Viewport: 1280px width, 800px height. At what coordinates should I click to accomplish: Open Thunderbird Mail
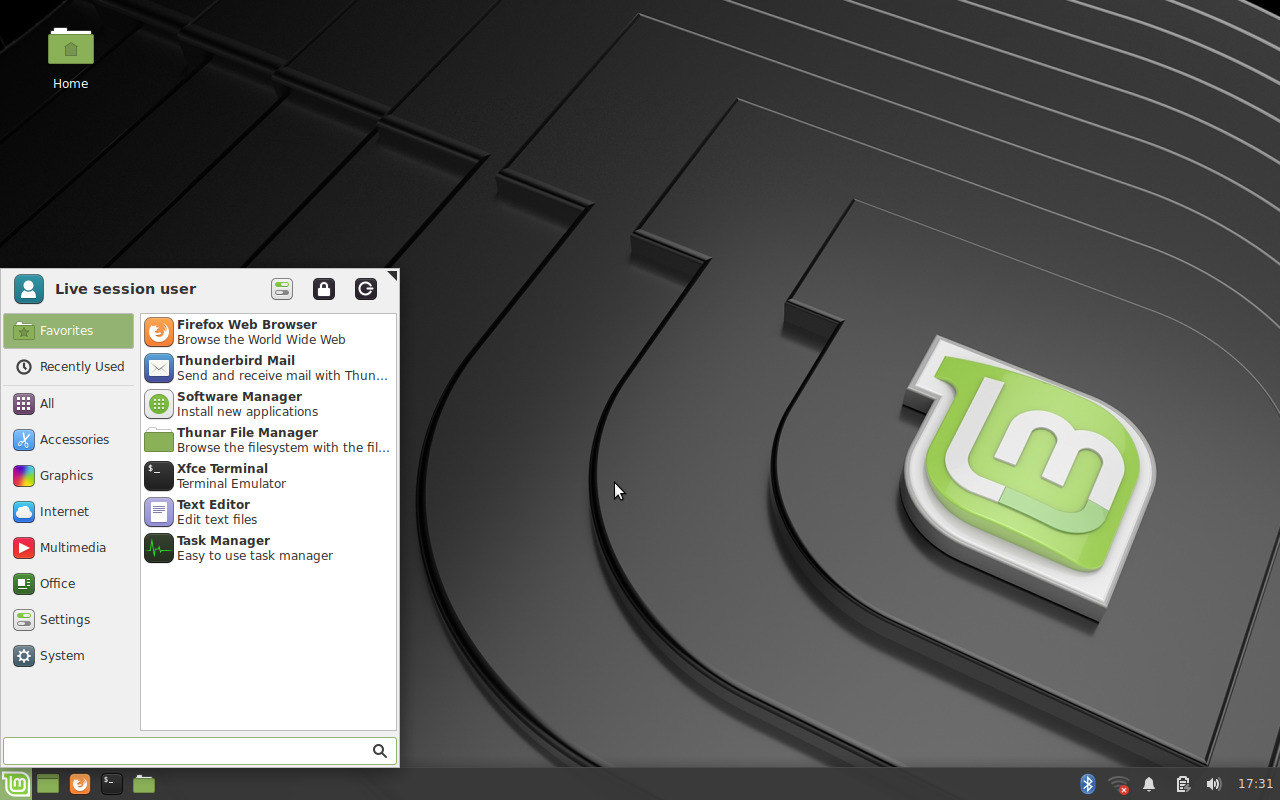(x=236, y=367)
